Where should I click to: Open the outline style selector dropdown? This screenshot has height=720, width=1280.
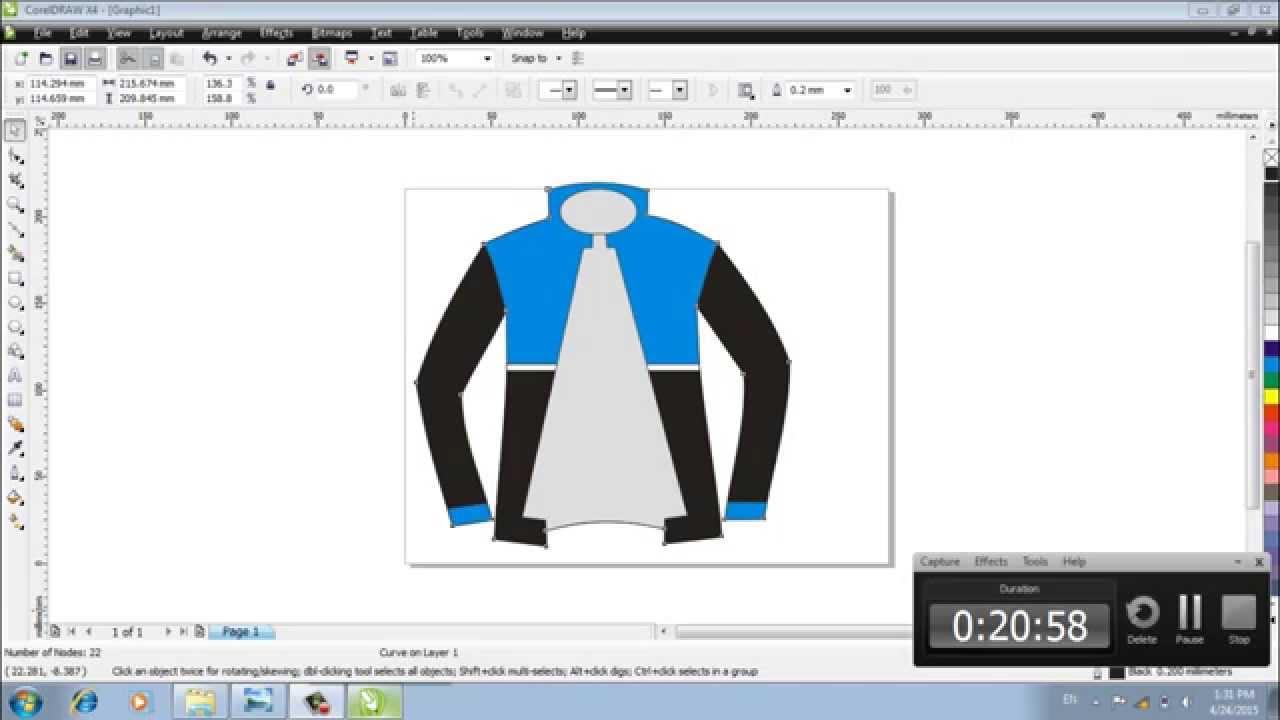pyautogui.click(x=624, y=90)
